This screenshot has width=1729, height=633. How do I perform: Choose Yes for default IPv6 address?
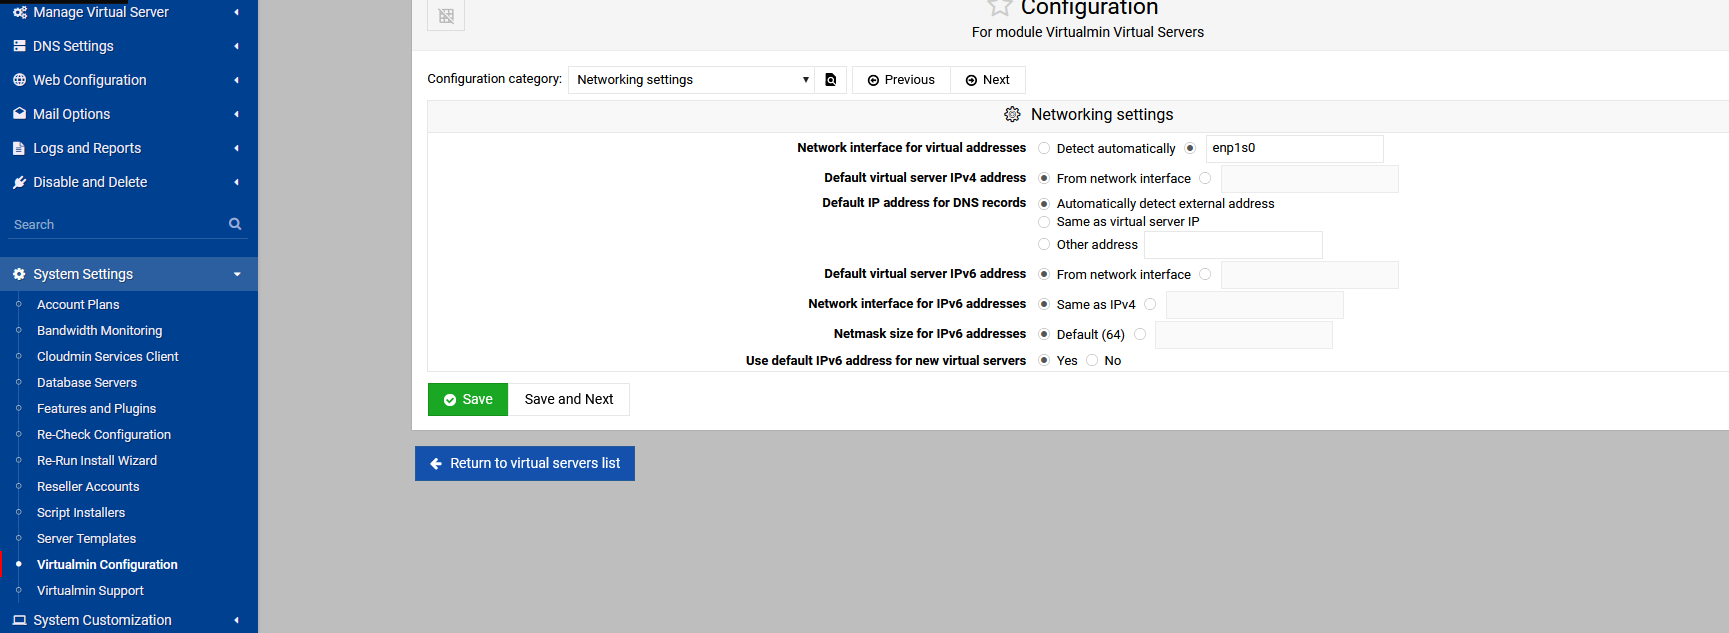[x=1044, y=360]
